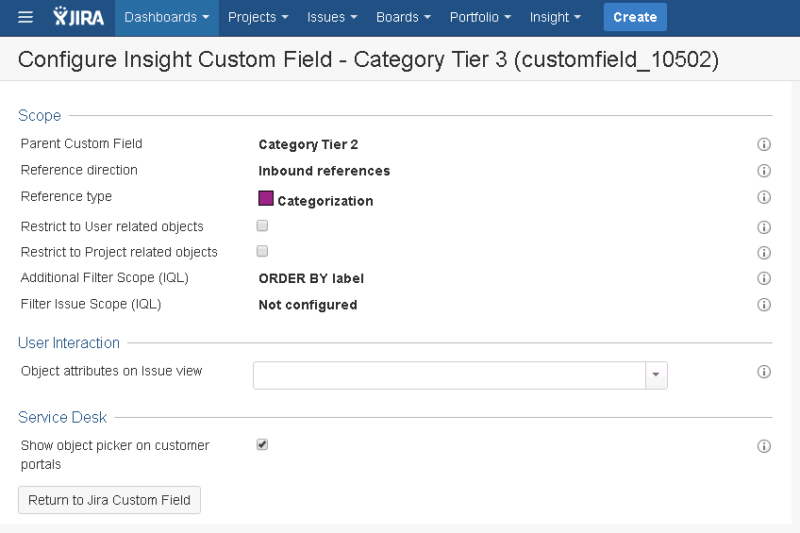Click Return to Jira Custom Field
This screenshot has height=533, width=800.
[109, 500]
